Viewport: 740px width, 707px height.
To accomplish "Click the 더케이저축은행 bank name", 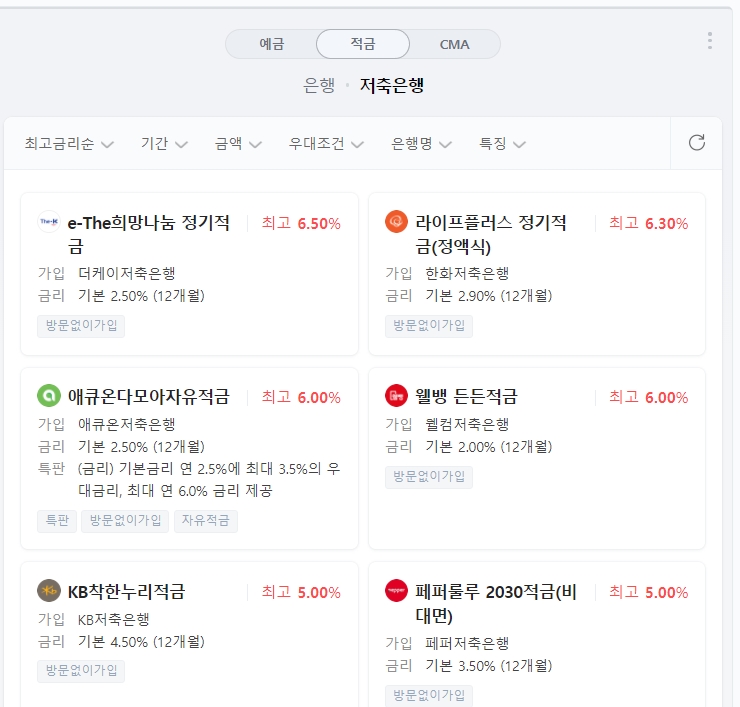I will (126, 273).
